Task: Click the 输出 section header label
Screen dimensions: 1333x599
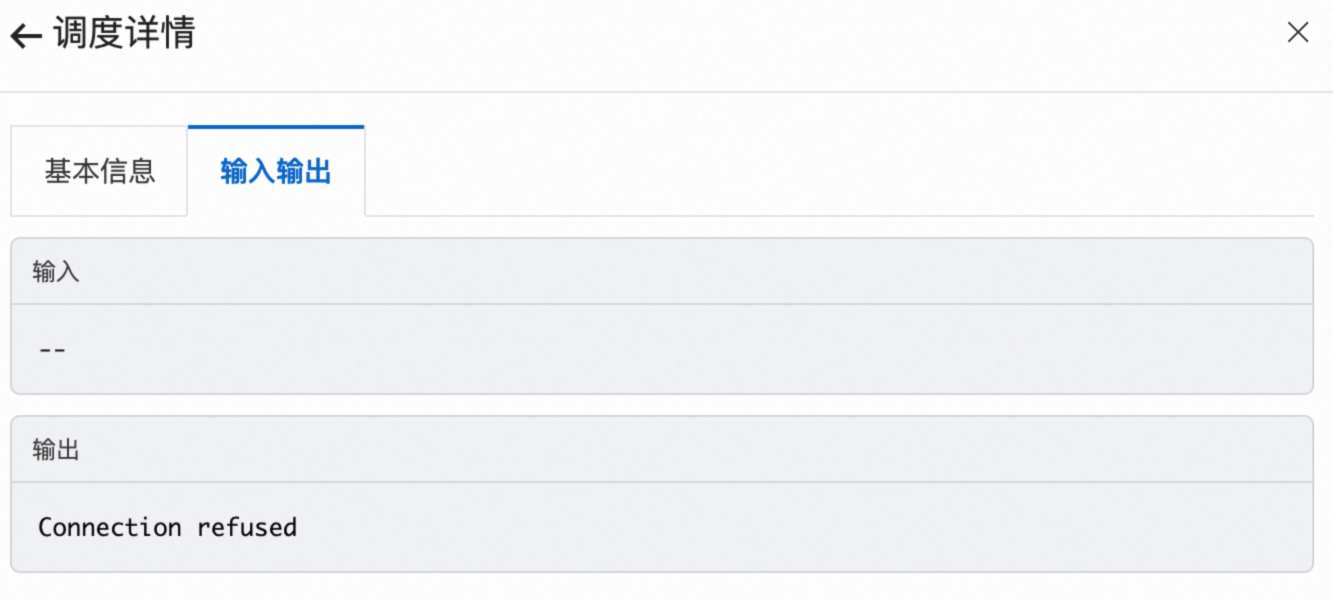Action: click(56, 450)
